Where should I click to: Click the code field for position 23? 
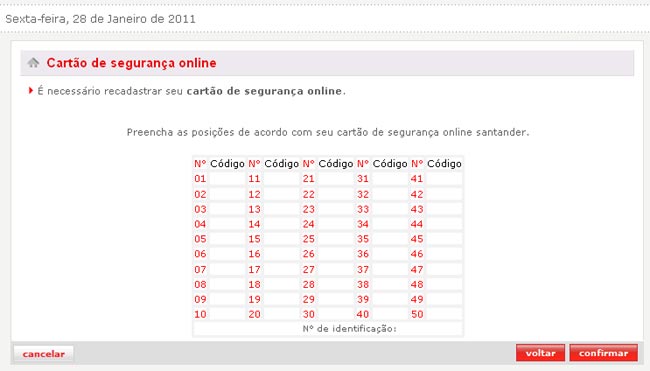[x=336, y=209]
